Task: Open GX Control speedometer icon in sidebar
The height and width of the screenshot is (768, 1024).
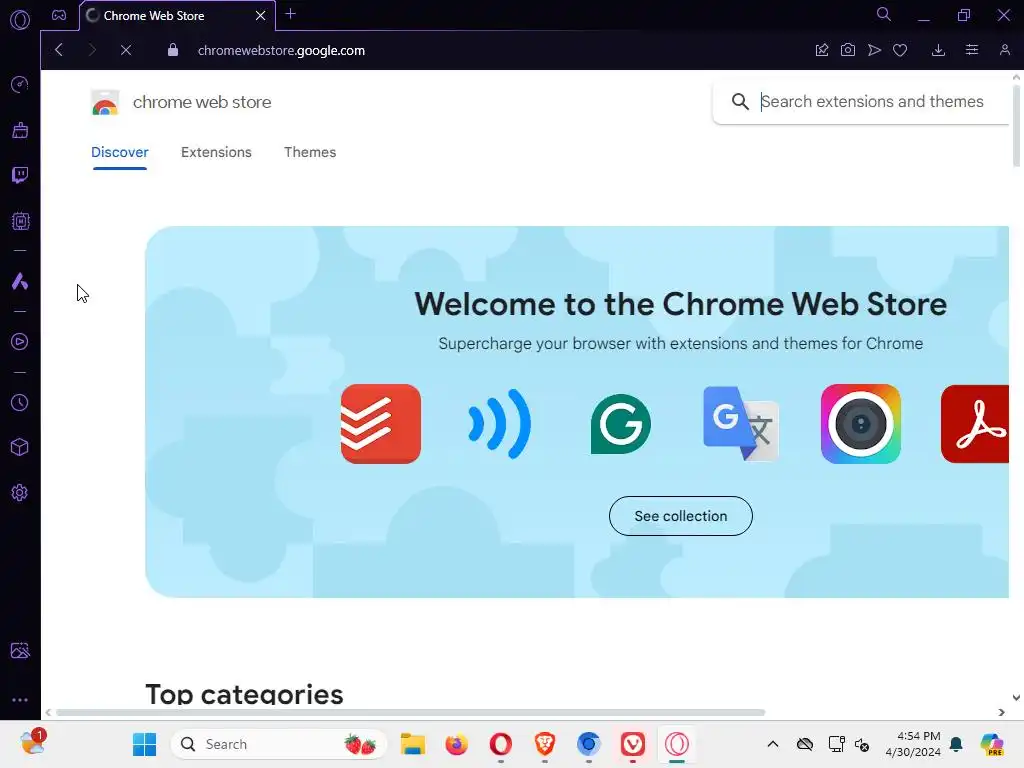Action: click(x=20, y=84)
